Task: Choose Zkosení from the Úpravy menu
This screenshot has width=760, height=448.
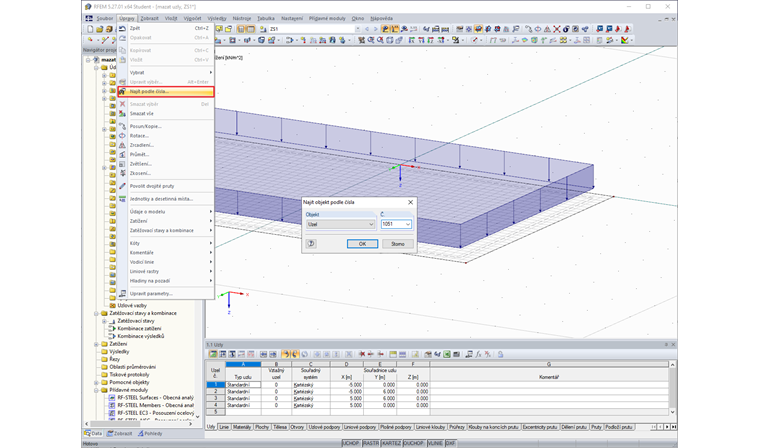Action: (166, 173)
